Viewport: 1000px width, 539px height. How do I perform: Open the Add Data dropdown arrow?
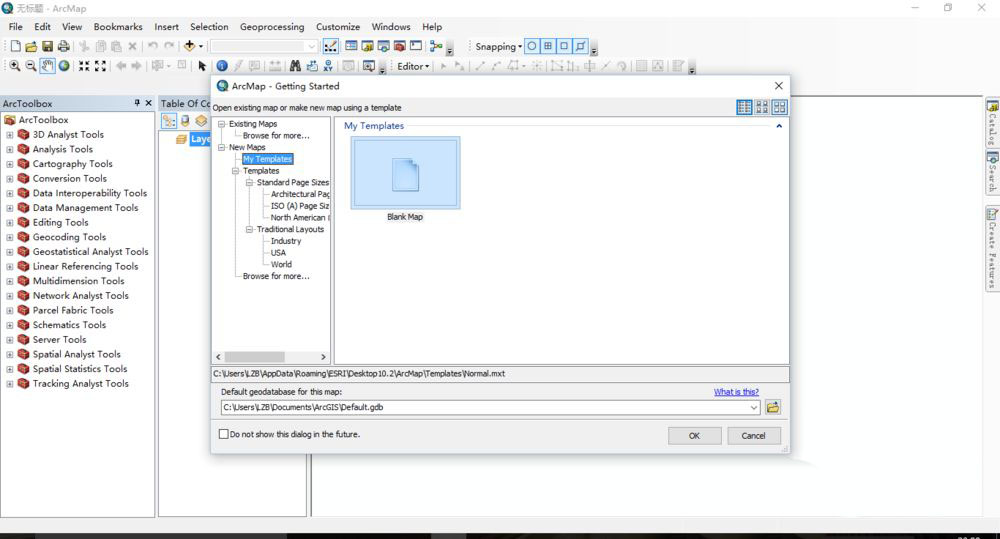click(x=200, y=46)
